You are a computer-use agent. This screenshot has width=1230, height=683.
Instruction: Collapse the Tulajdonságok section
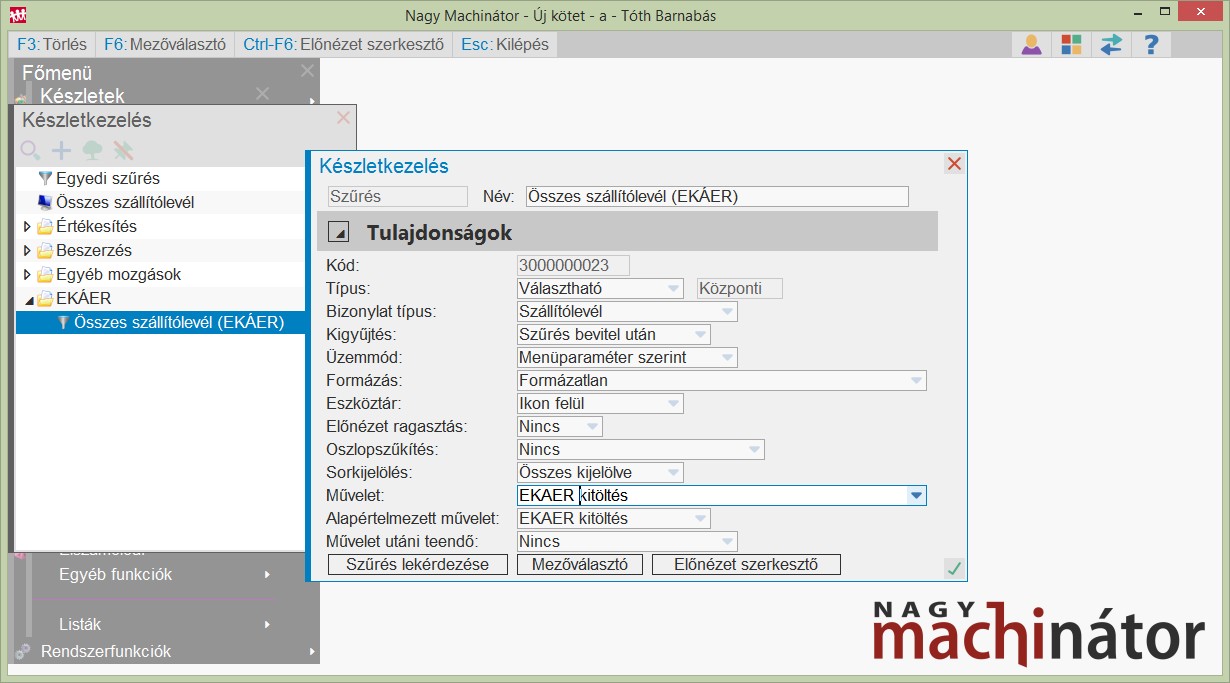tap(340, 233)
